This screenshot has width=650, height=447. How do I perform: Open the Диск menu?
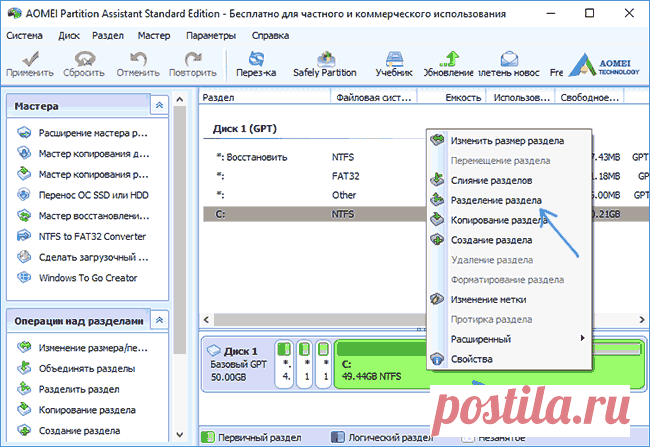(x=69, y=36)
